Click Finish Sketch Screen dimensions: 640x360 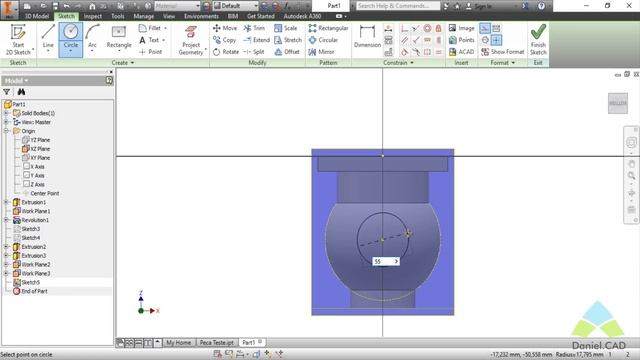pyautogui.click(x=538, y=39)
